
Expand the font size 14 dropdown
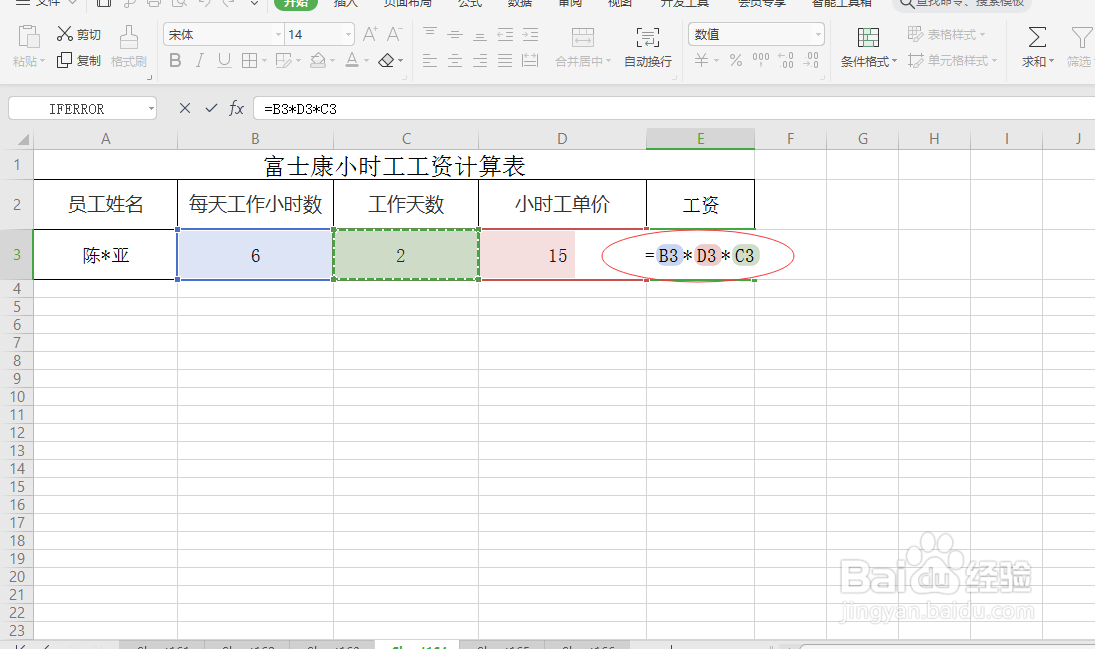click(x=347, y=33)
